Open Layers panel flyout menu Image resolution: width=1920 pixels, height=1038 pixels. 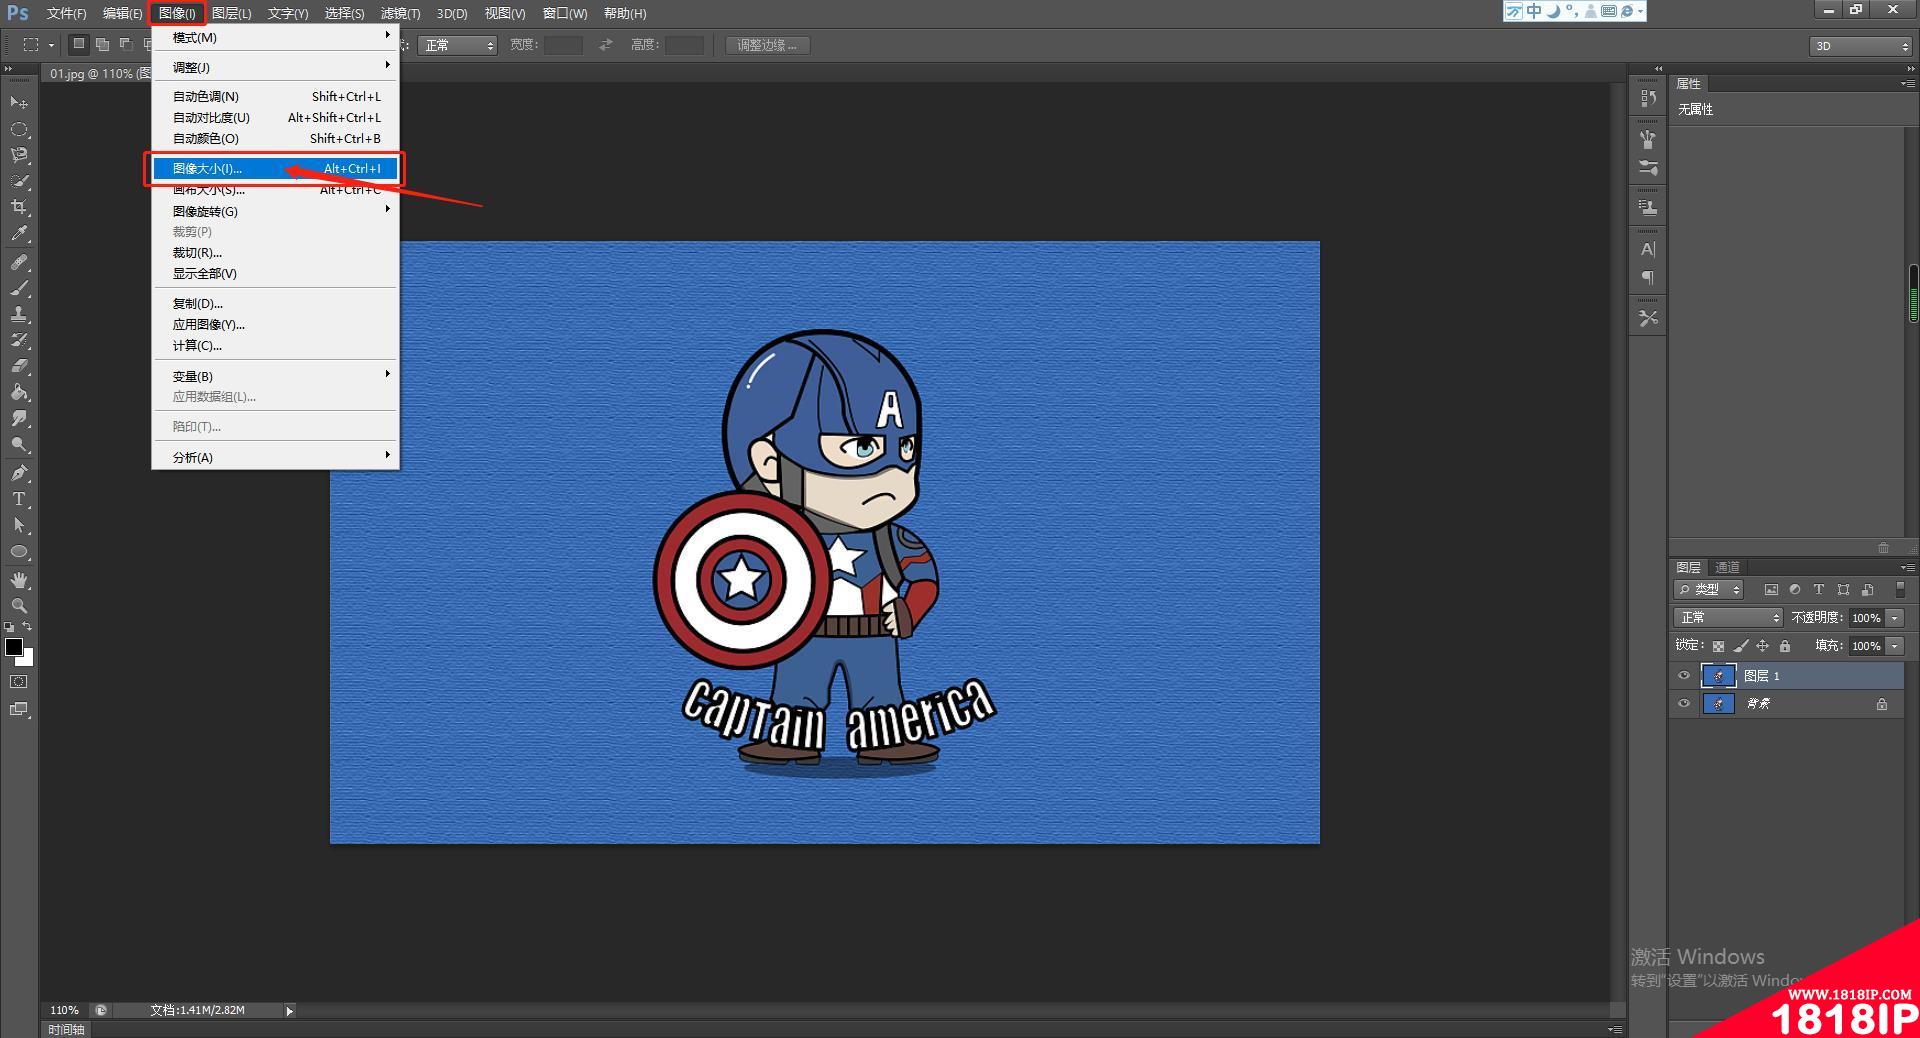[1907, 567]
